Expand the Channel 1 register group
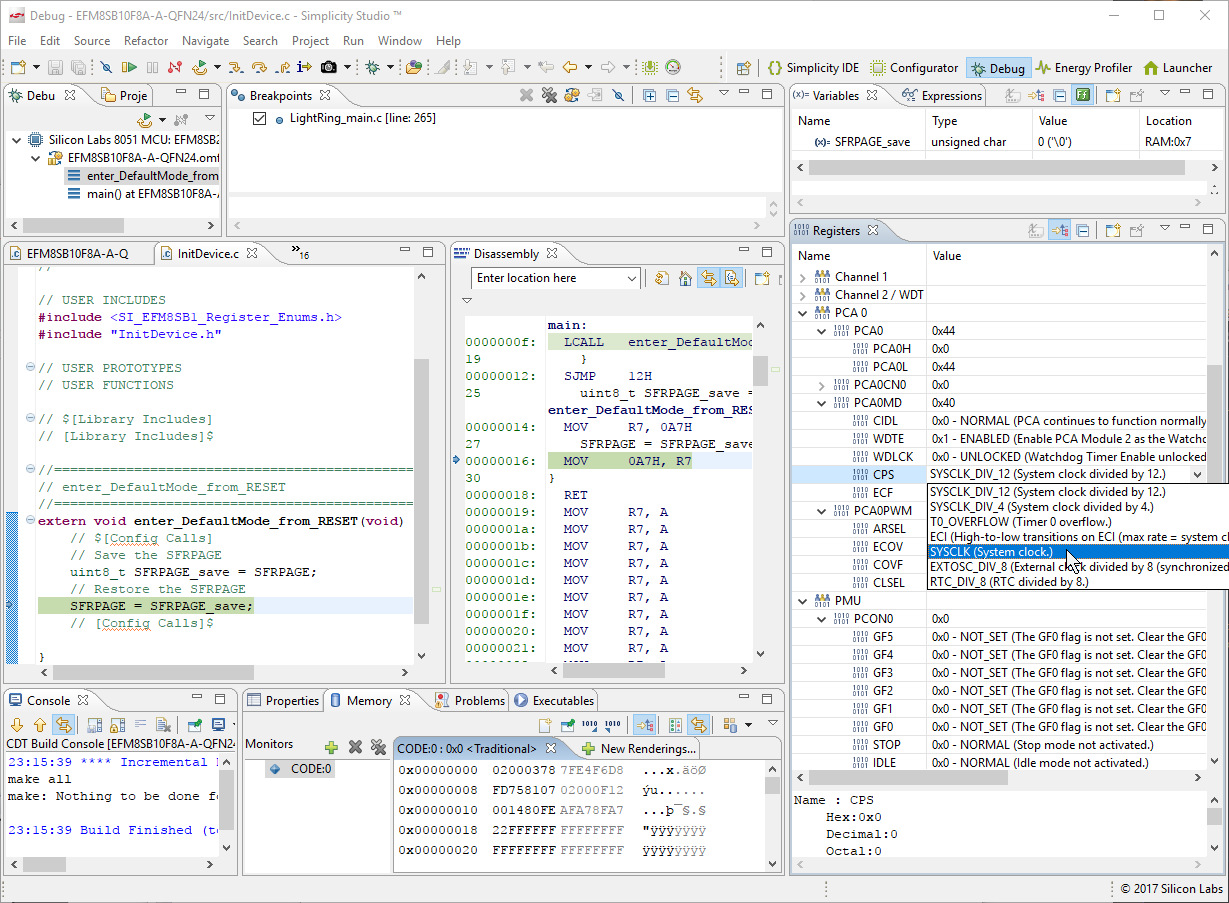 803,277
